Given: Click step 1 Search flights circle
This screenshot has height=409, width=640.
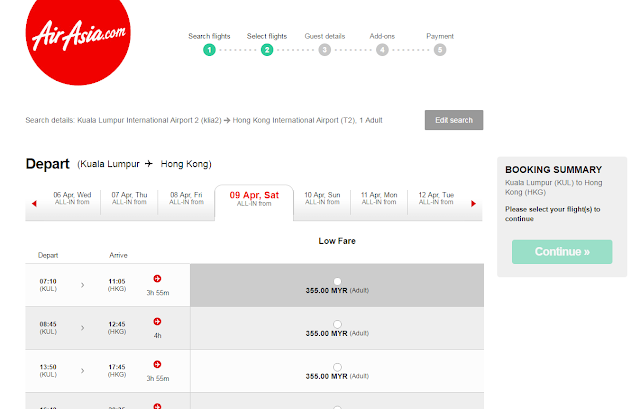Looking at the screenshot, I should (x=209, y=50).
